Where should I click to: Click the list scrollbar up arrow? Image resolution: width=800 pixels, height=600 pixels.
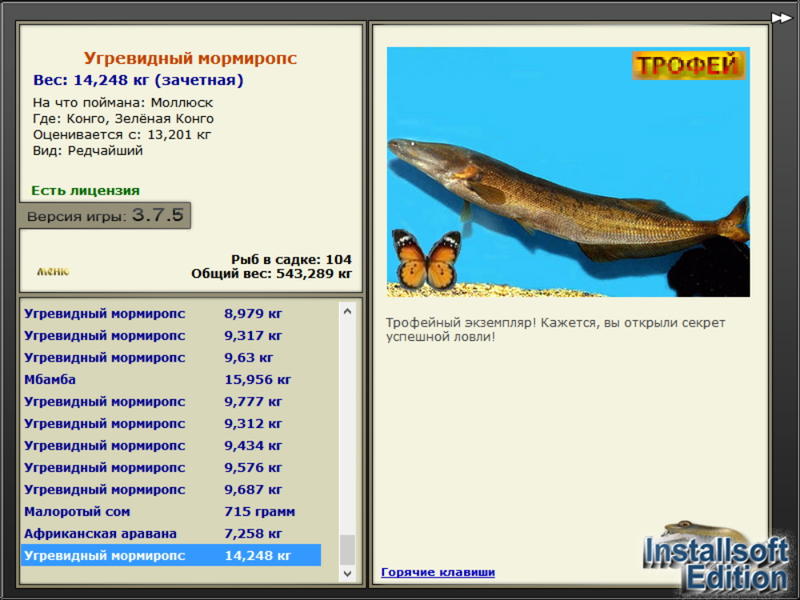(x=347, y=311)
